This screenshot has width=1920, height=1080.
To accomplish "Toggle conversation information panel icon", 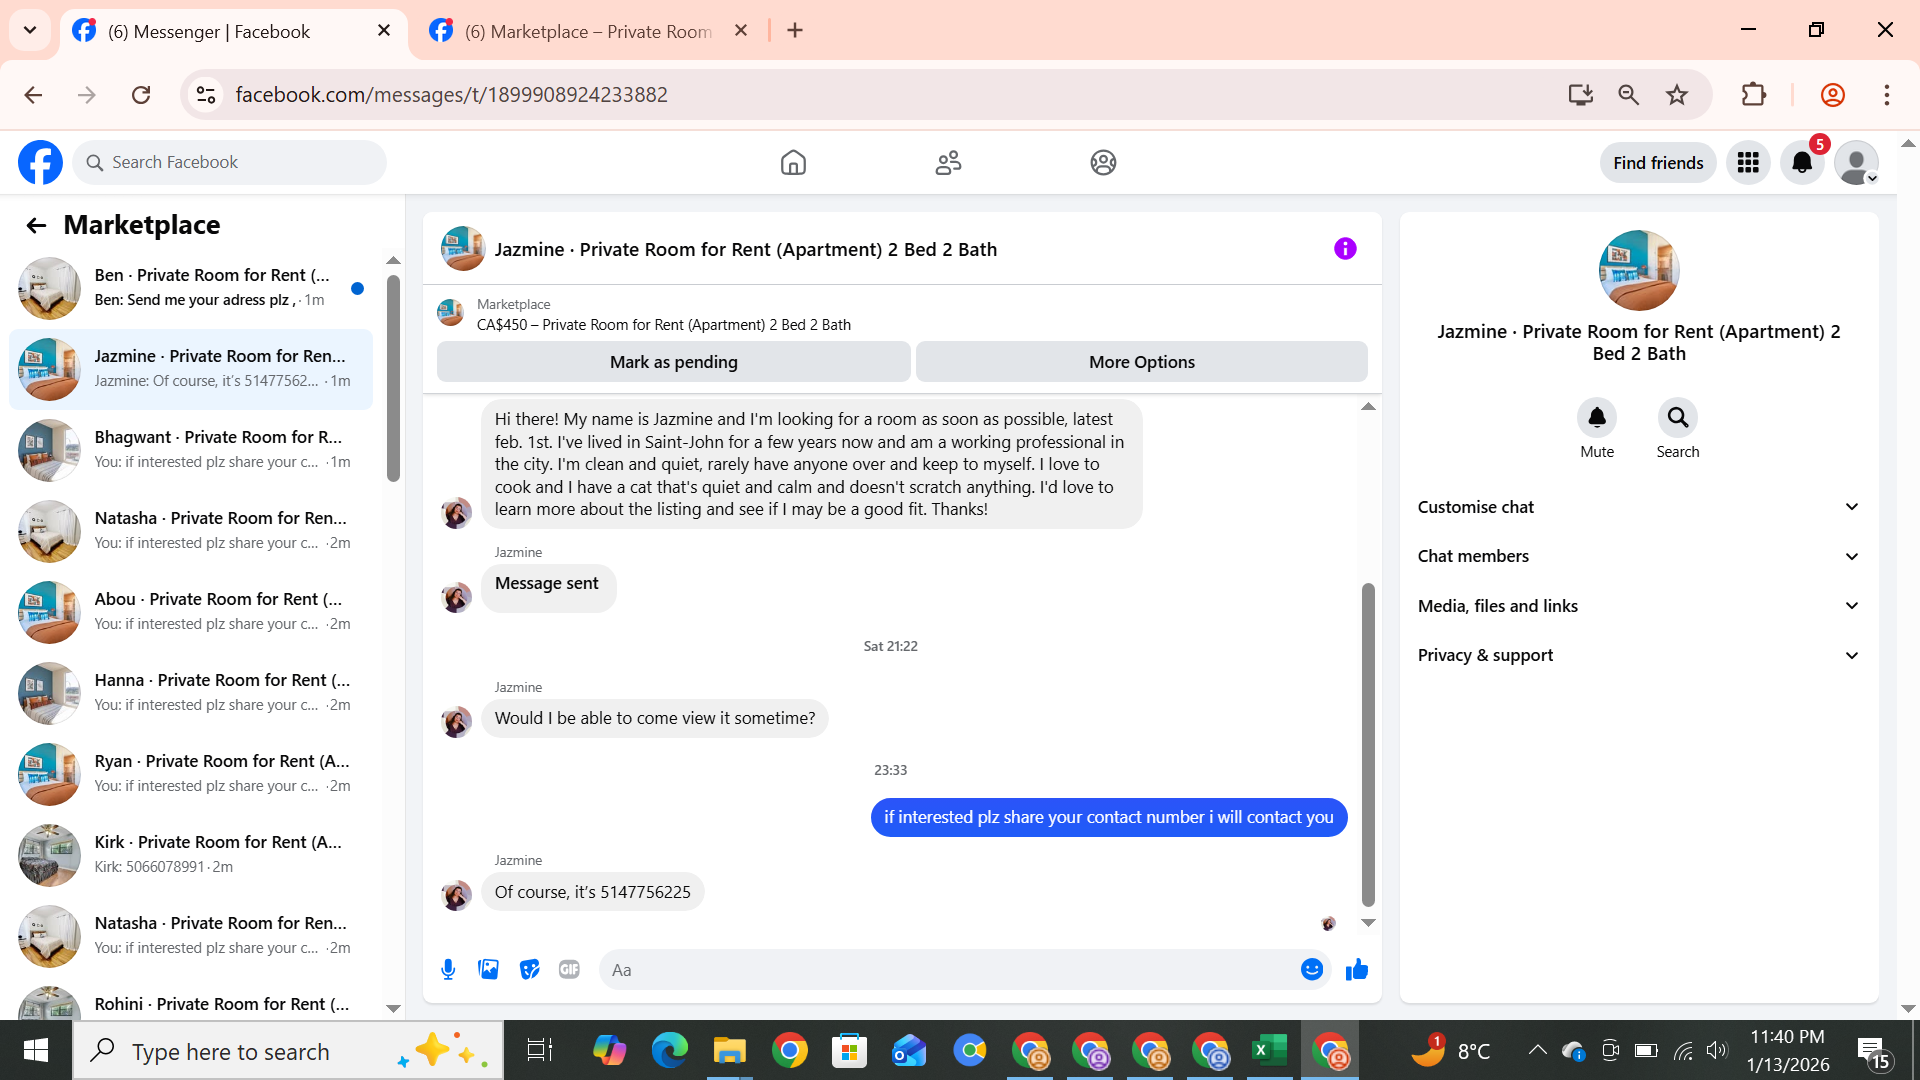I will click(x=1345, y=249).
